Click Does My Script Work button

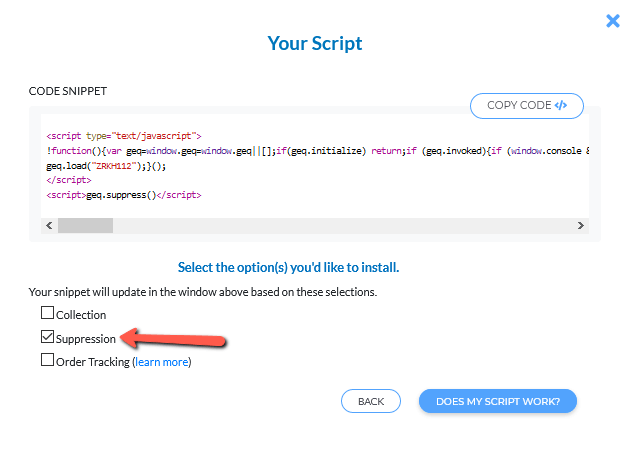498,401
